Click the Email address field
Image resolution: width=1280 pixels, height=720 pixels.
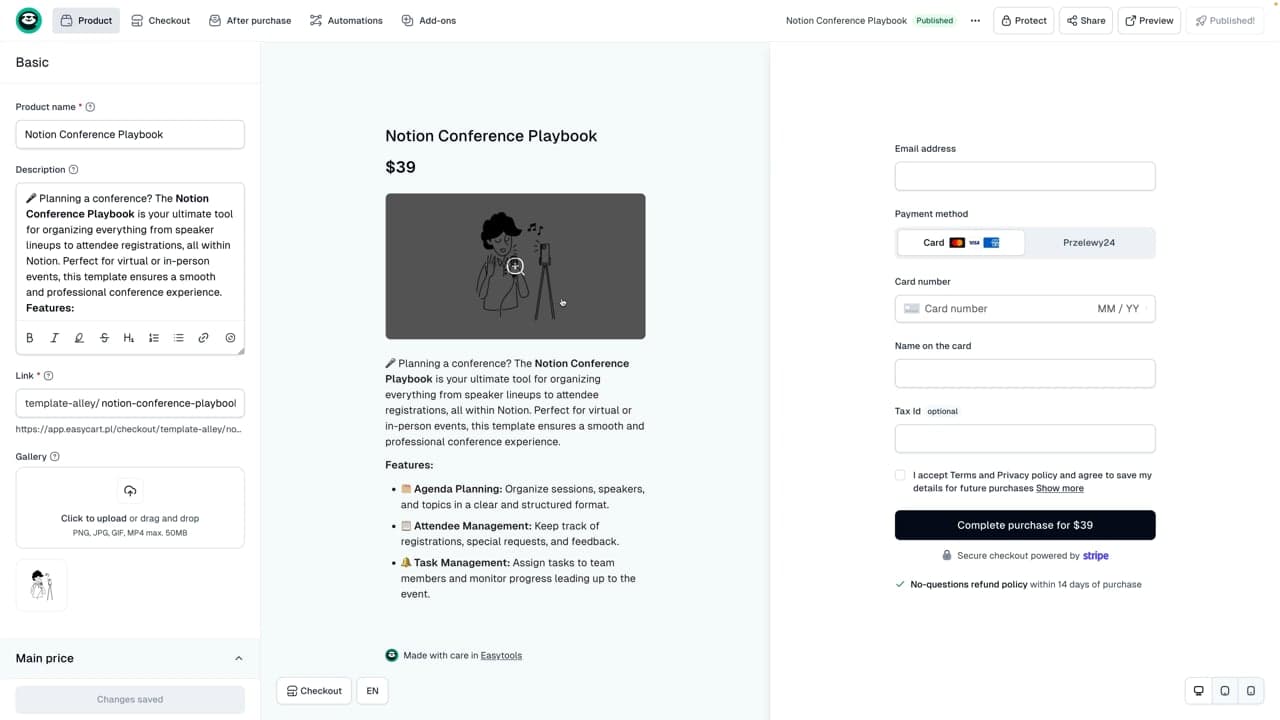point(1025,176)
